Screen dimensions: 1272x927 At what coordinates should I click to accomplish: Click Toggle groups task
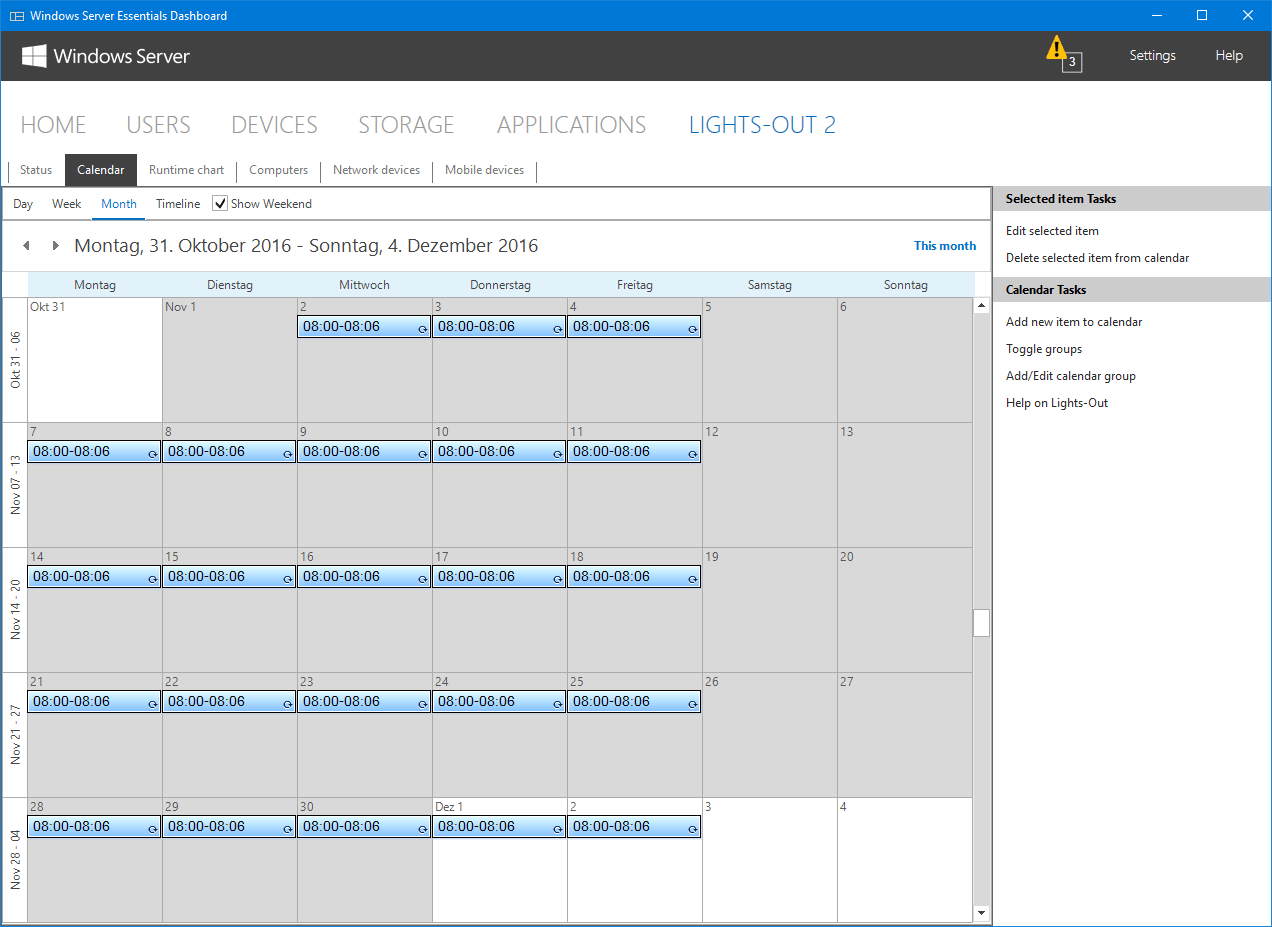click(1044, 349)
